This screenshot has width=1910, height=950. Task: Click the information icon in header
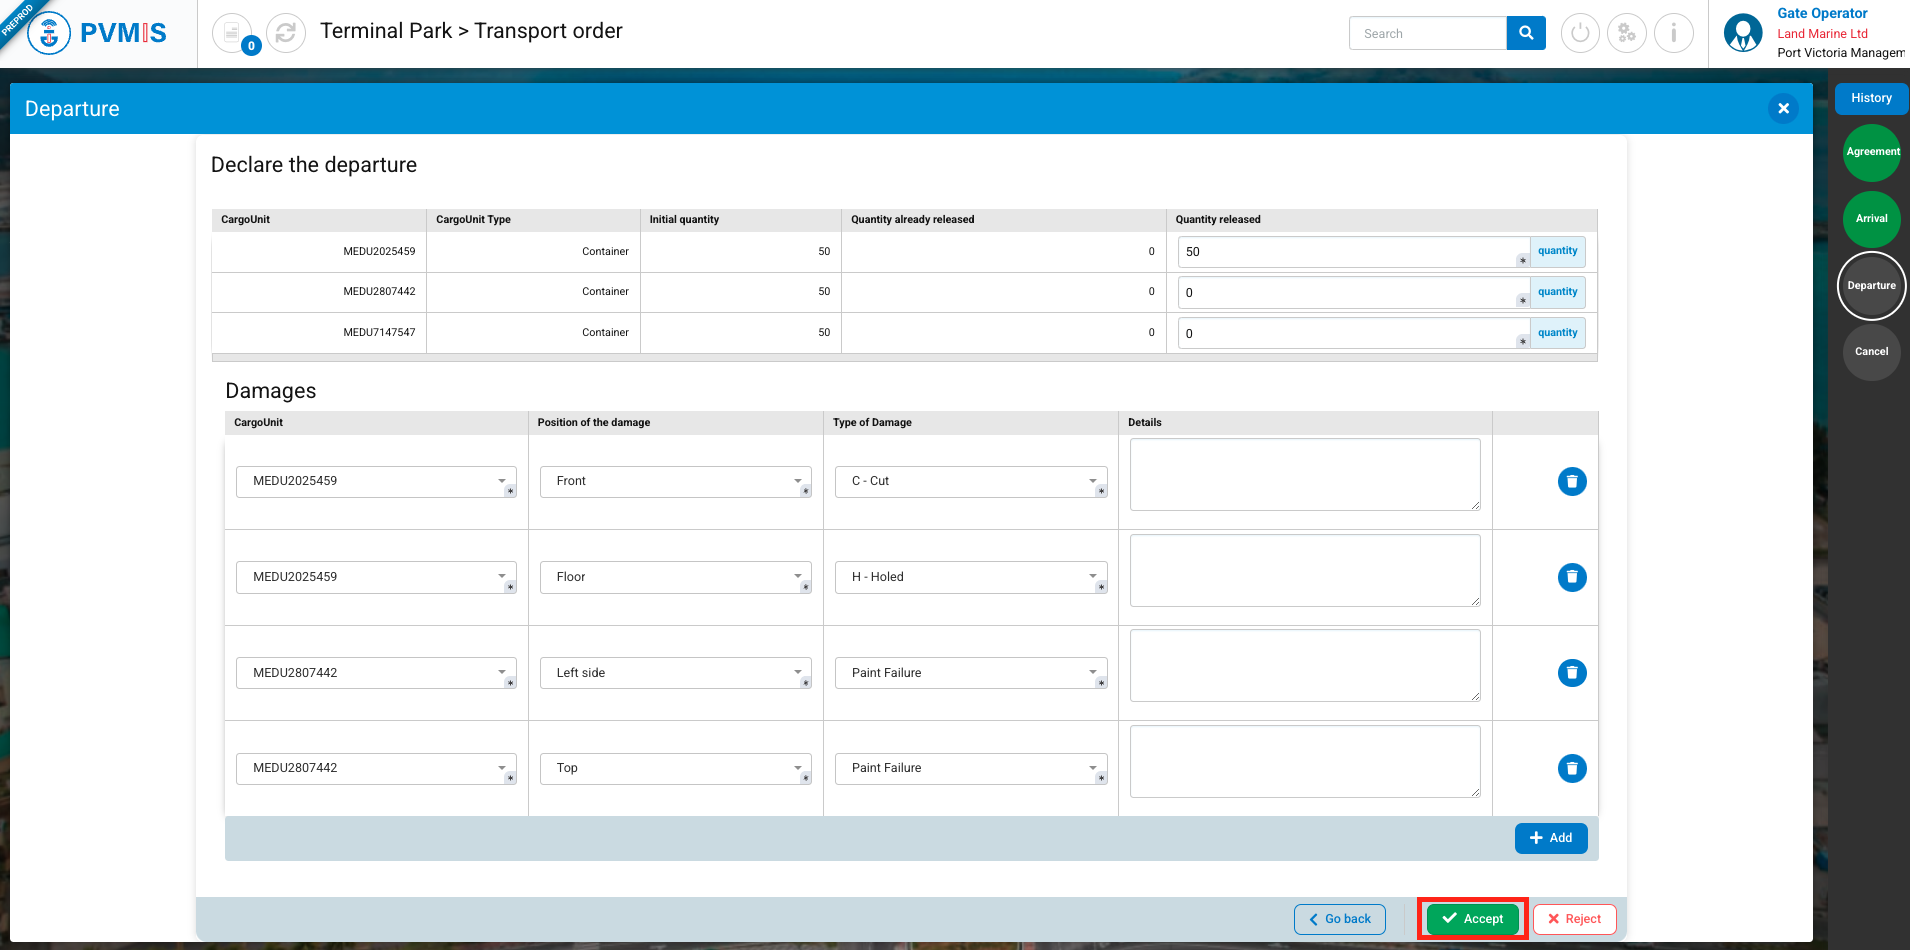1673,33
